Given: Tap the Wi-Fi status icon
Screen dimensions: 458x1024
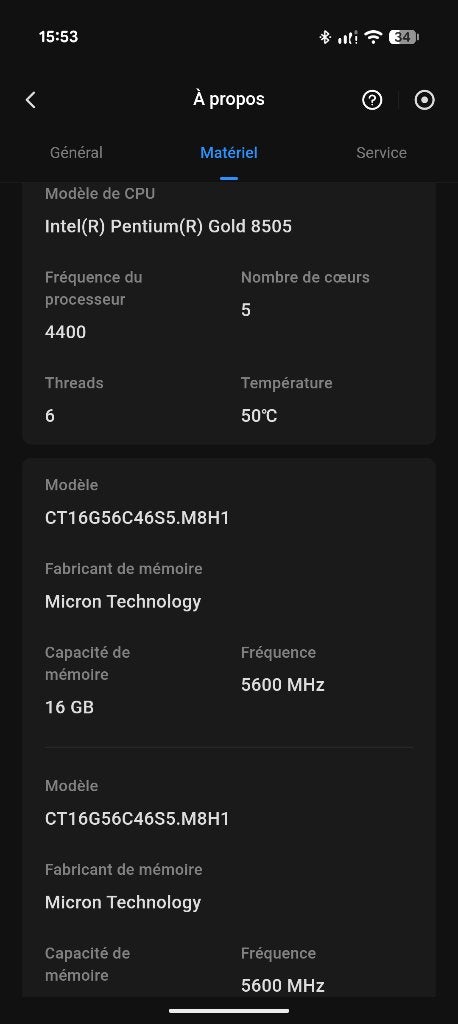Looking at the screenshot, I should 373,37.
